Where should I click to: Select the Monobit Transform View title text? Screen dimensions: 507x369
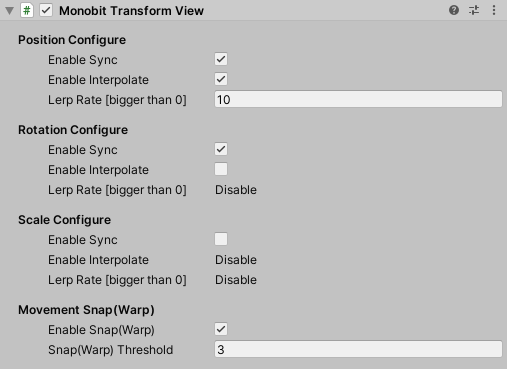(131, 11)
